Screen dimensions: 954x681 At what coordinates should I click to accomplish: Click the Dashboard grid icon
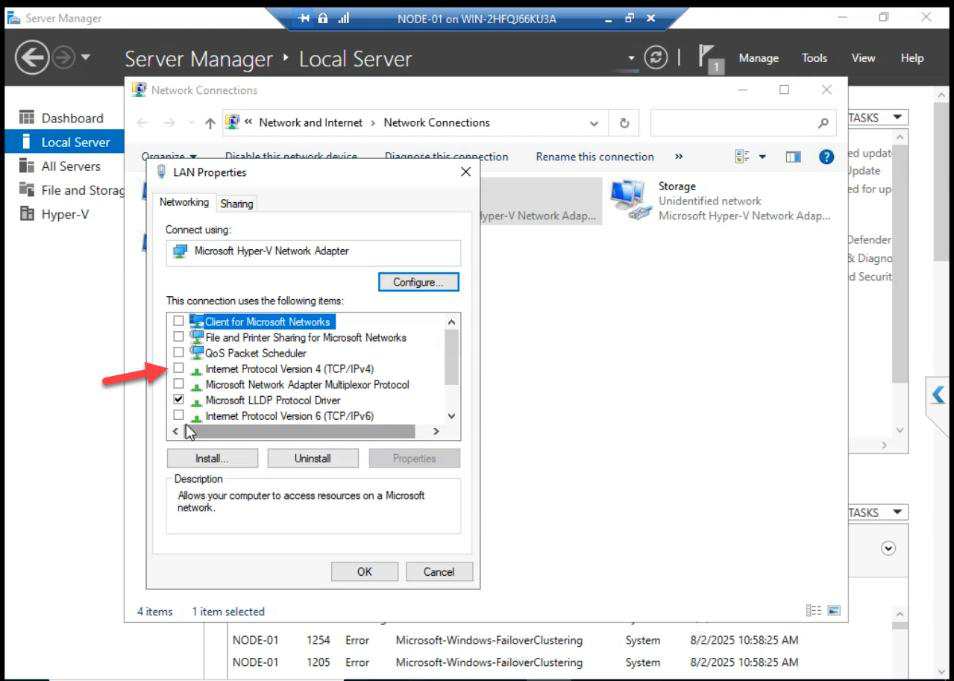point(26,117)
